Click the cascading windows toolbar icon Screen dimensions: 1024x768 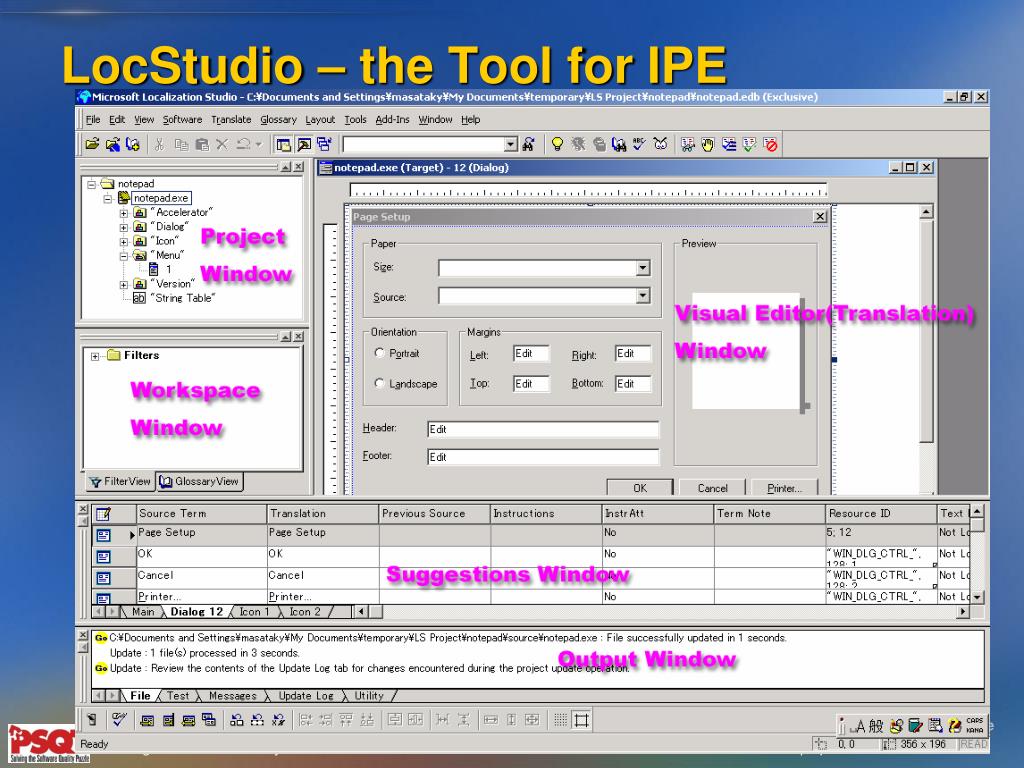324,144
